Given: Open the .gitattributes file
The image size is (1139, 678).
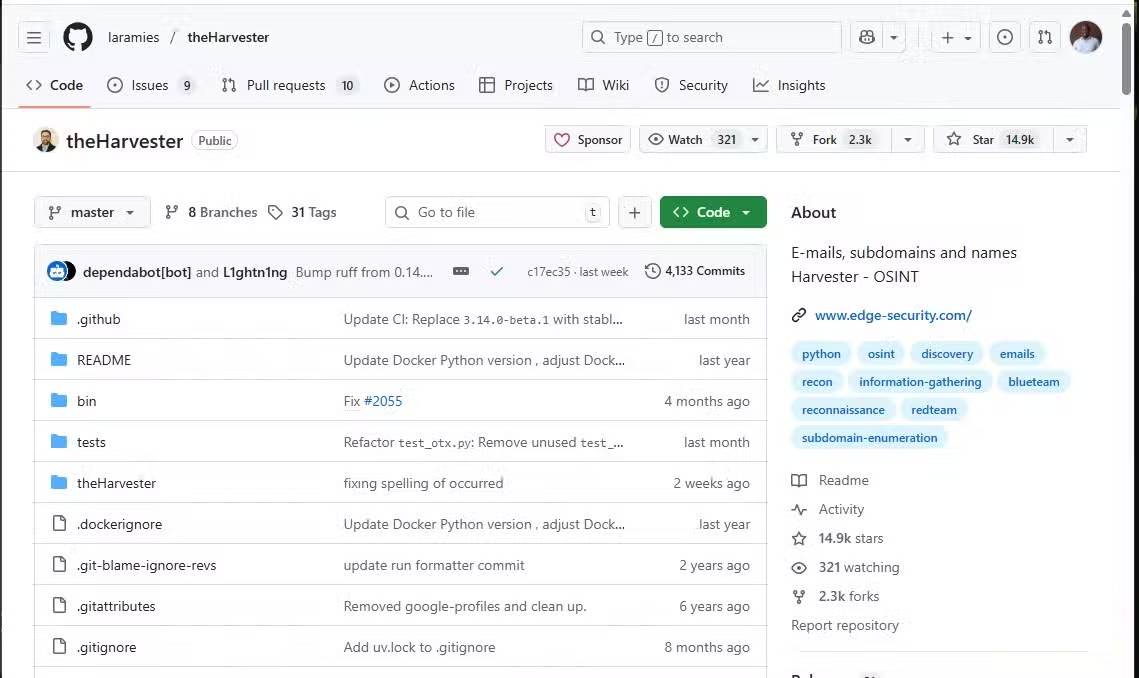Looking at the screenshot, I should 116,606.
